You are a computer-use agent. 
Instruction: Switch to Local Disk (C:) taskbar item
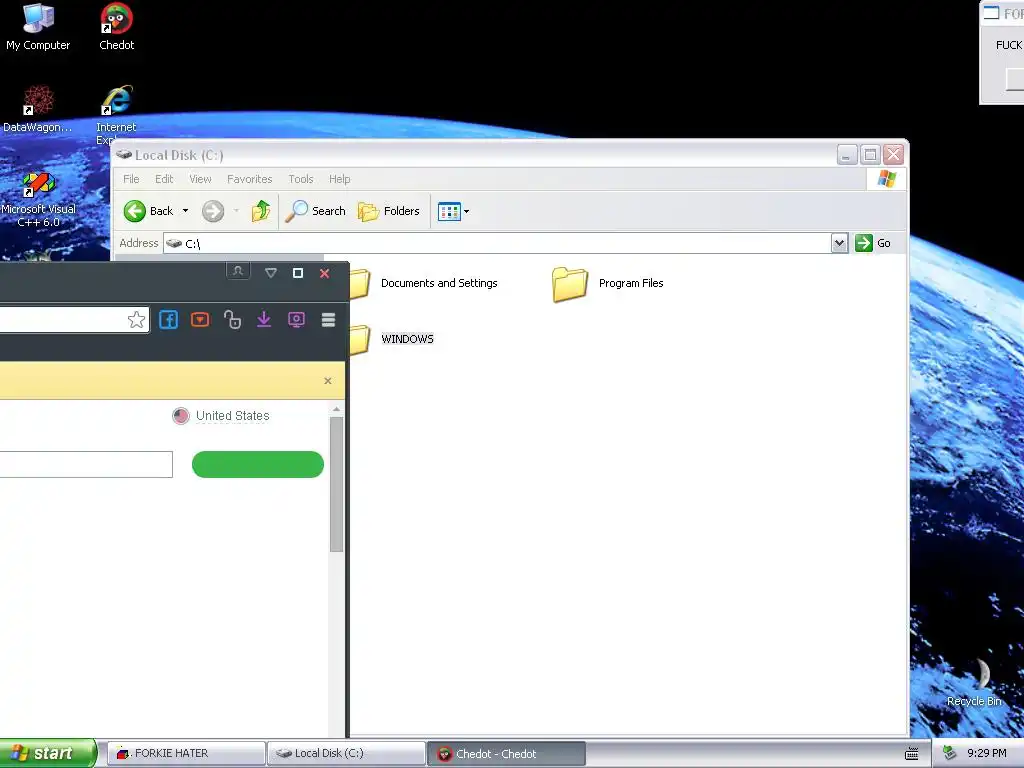pyautogui.click(x=346, y=753)
